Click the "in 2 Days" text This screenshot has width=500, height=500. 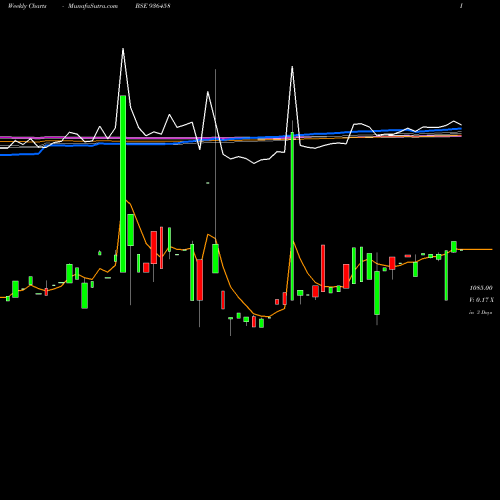[x=480, y=312]
